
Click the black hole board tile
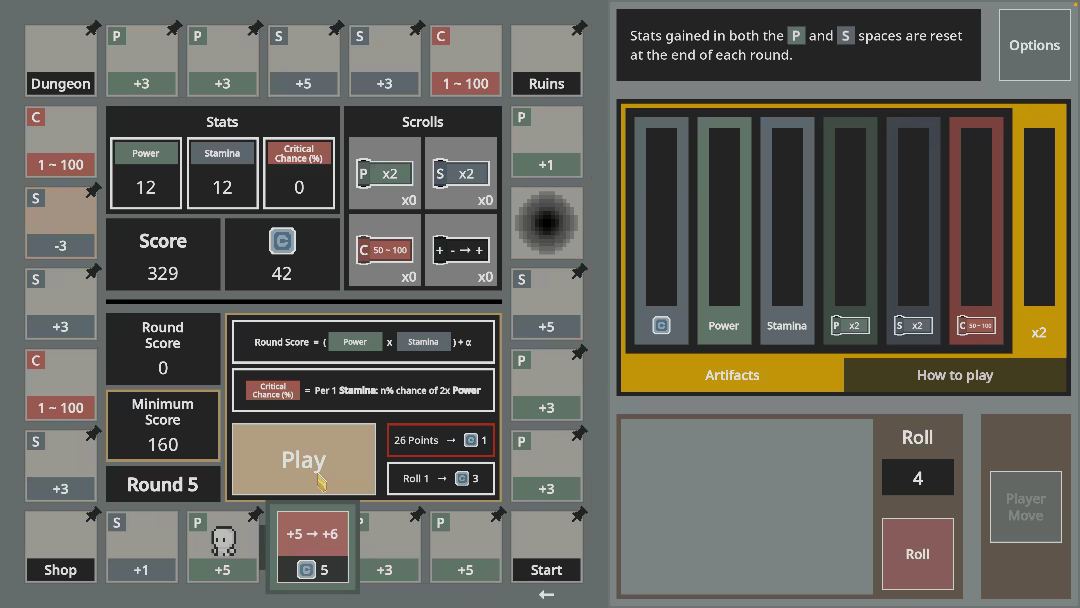tap(547, 222)
